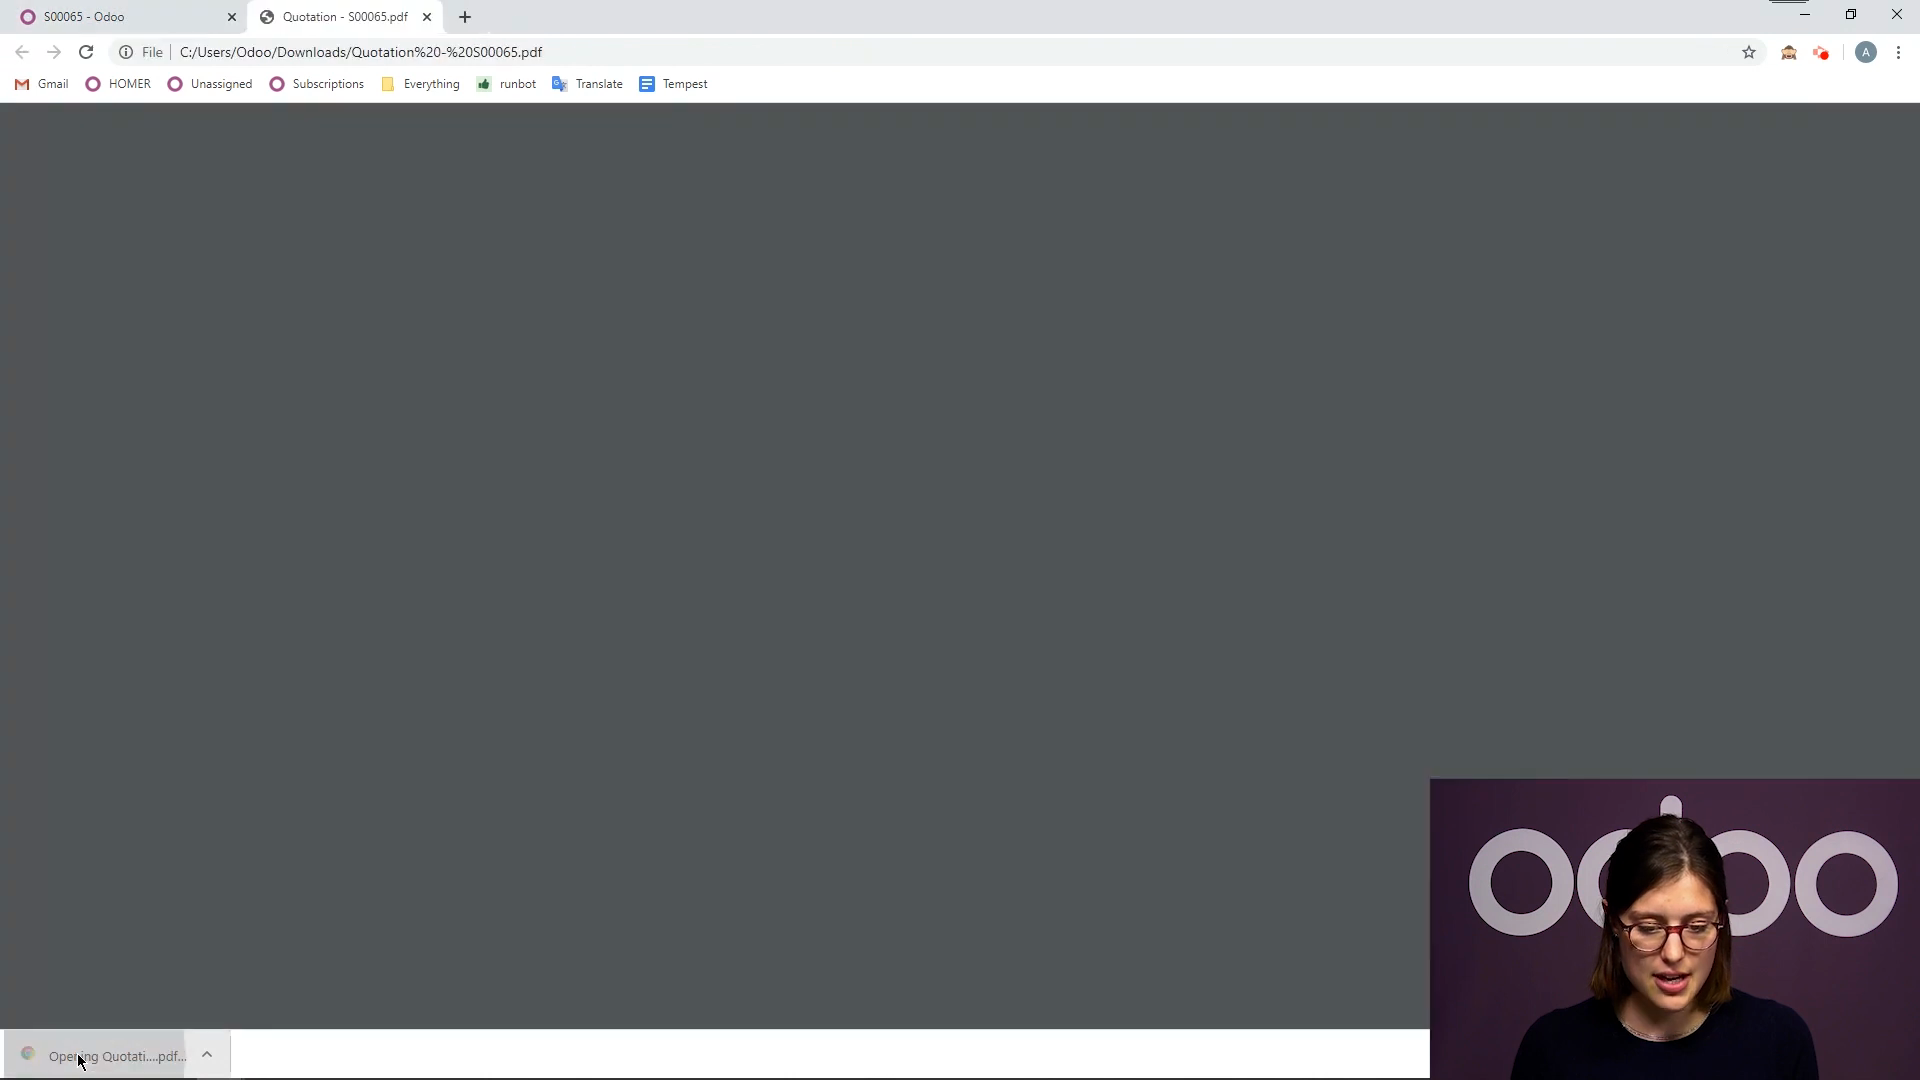
Task: Bookmark this page with star icon
Action: (x=1749, y=52)
